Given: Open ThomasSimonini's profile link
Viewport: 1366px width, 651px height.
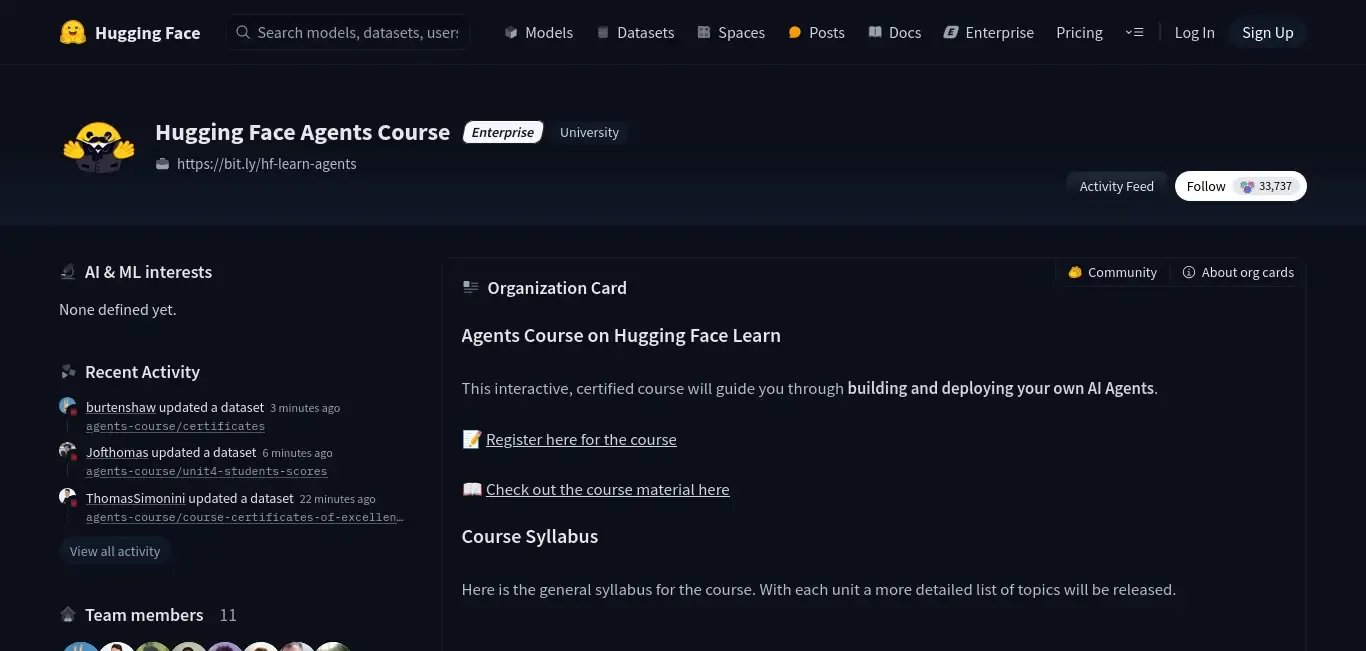Looking at the screenshot, I should tap(135, 498).
